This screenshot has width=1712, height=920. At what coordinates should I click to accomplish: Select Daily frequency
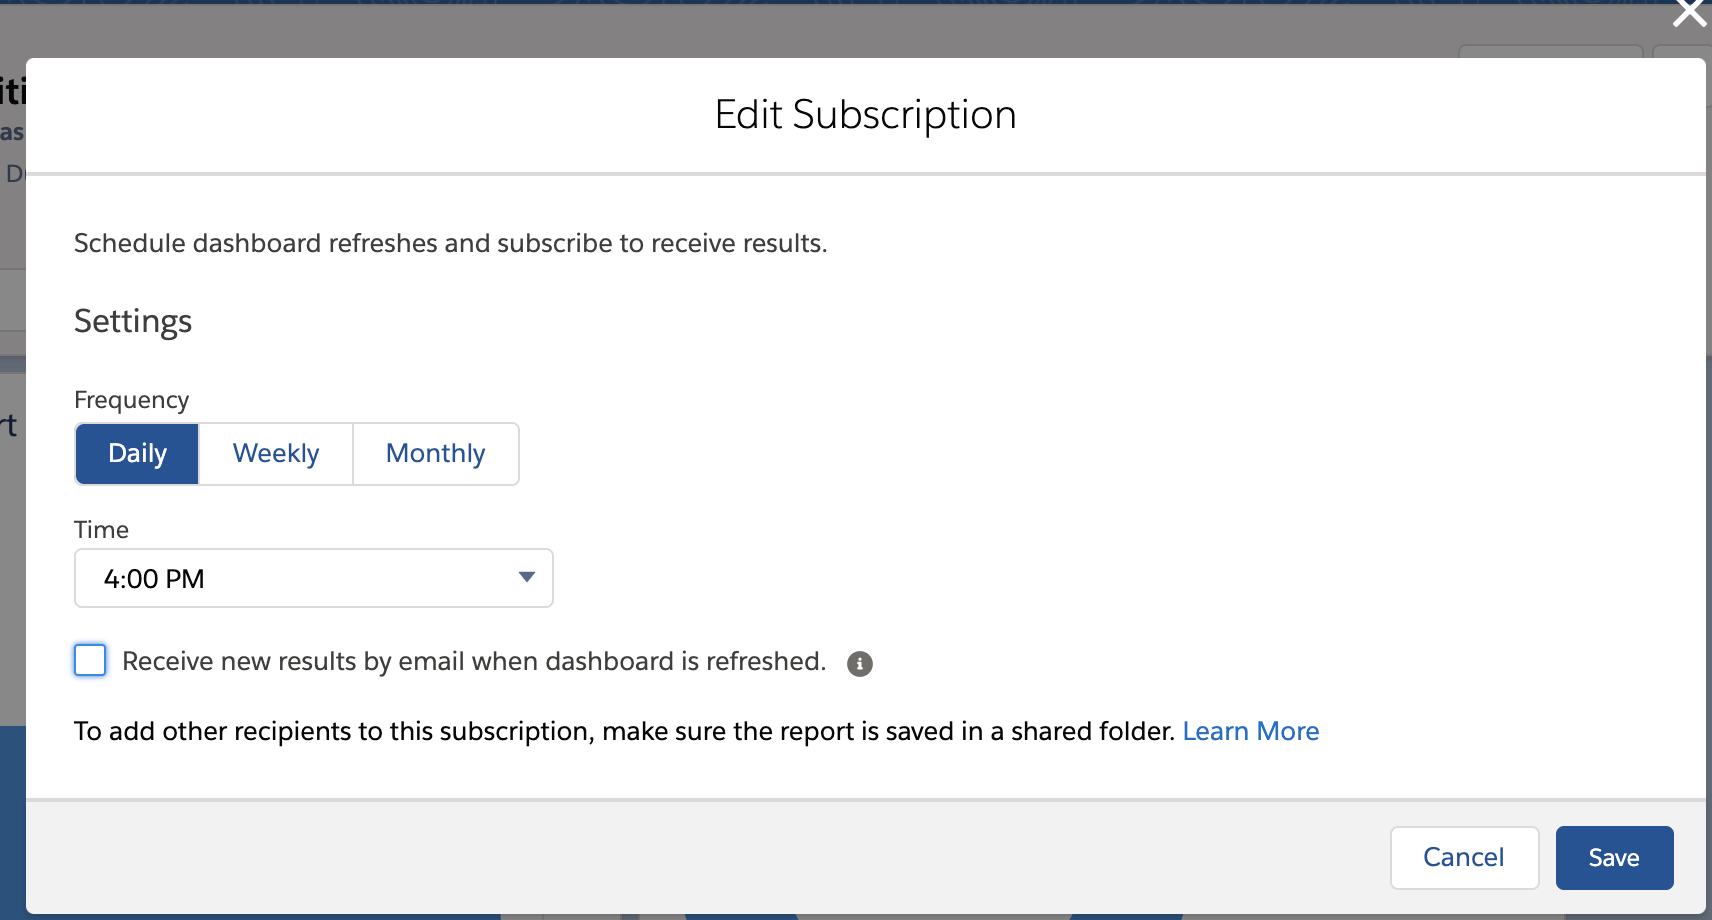click(x=137, y=454)
